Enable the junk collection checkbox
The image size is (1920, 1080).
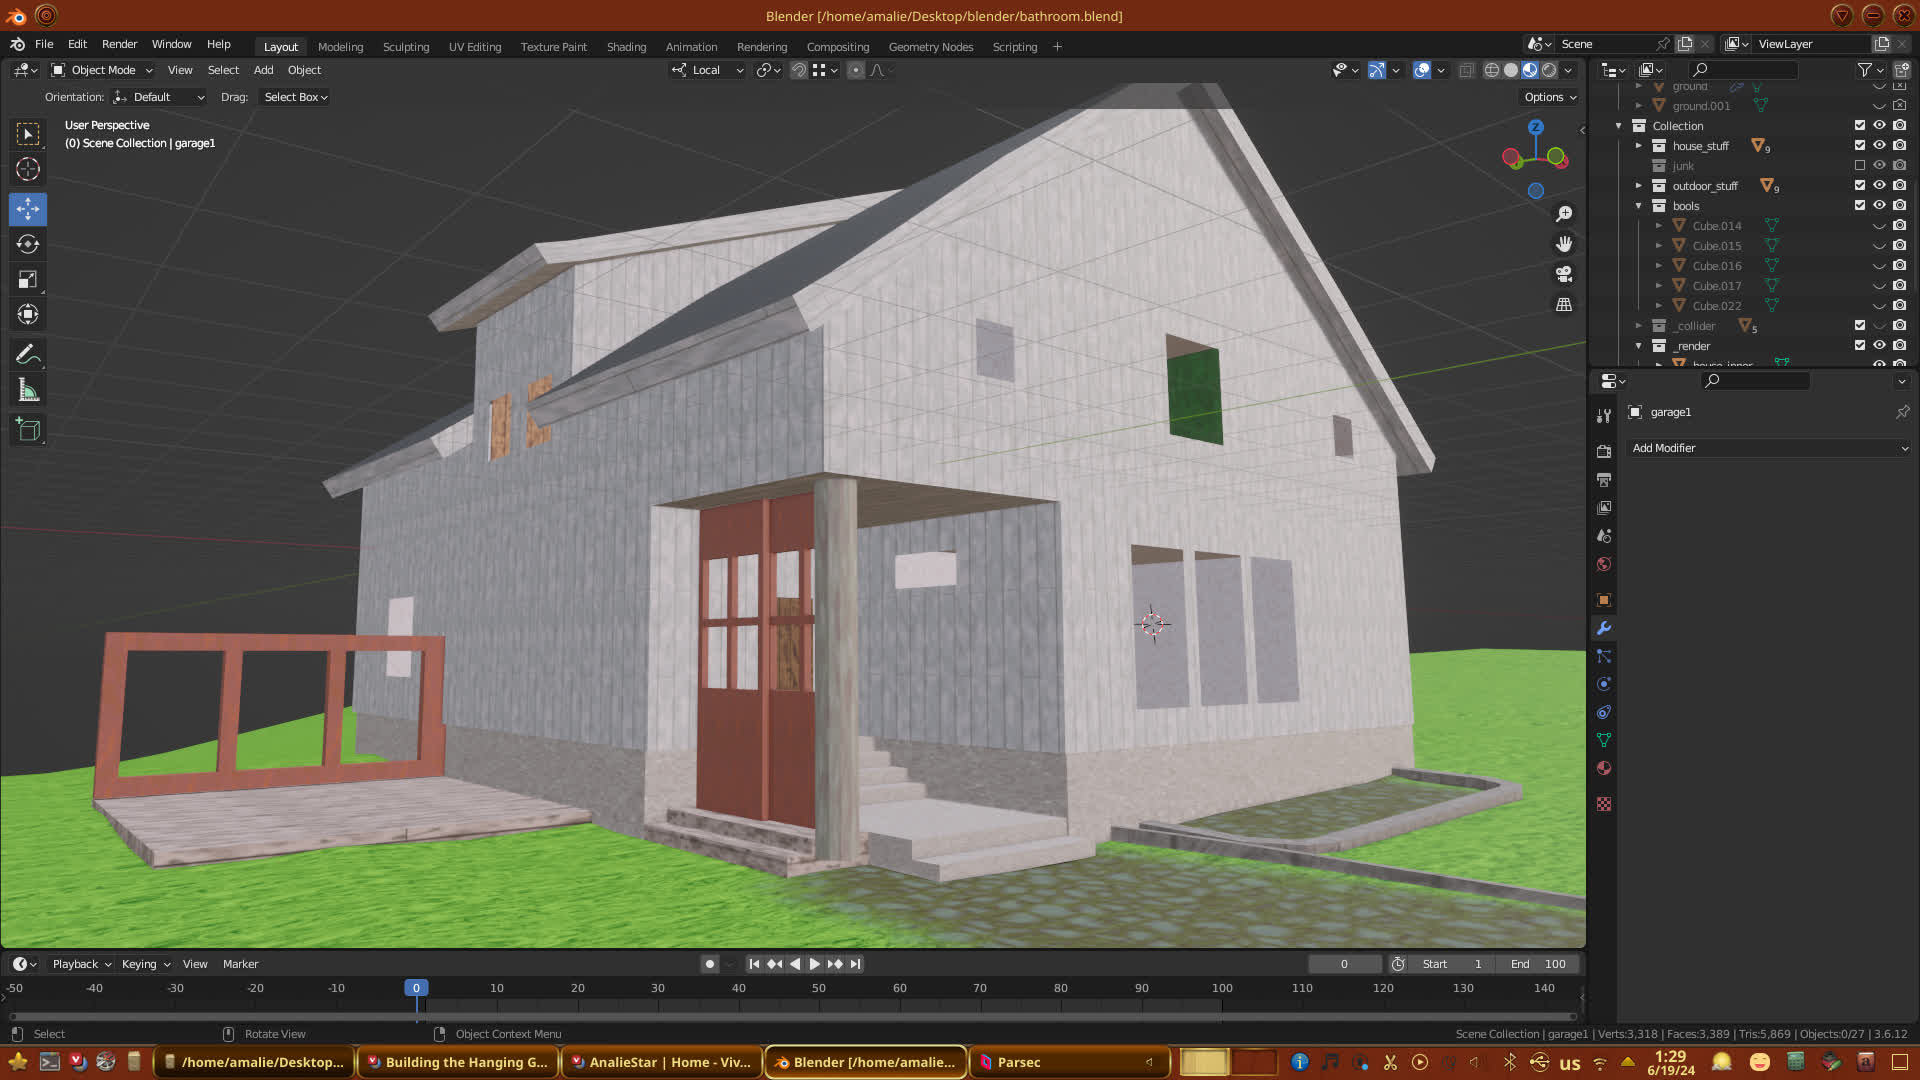1860,166
